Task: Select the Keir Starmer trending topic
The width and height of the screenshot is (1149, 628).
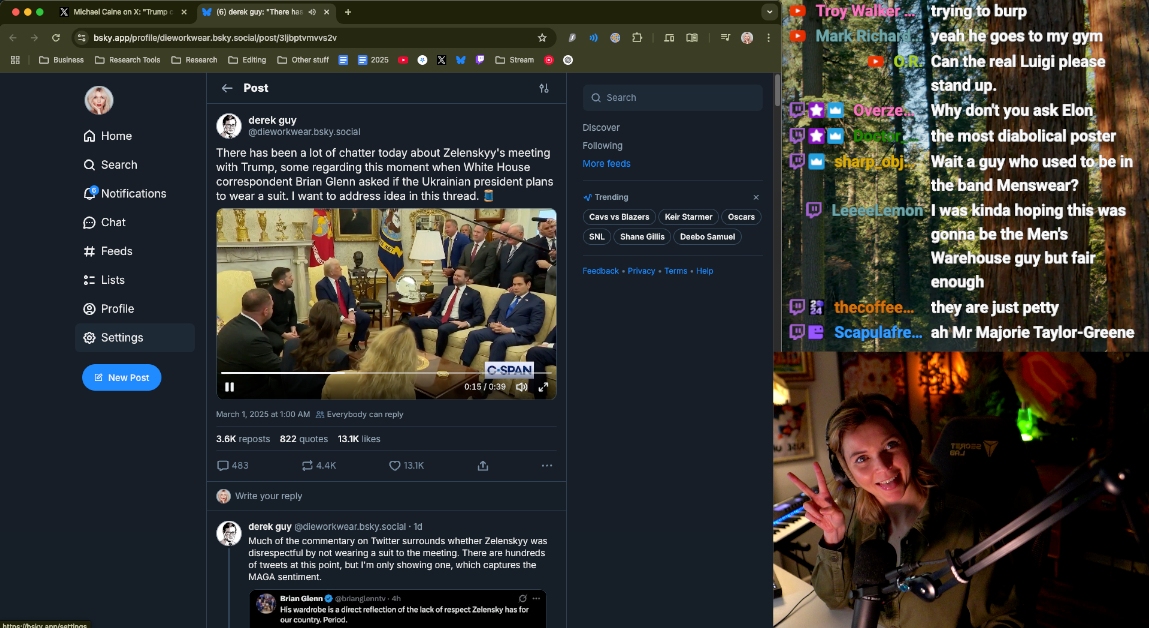Action: click(x=690, y=217)
